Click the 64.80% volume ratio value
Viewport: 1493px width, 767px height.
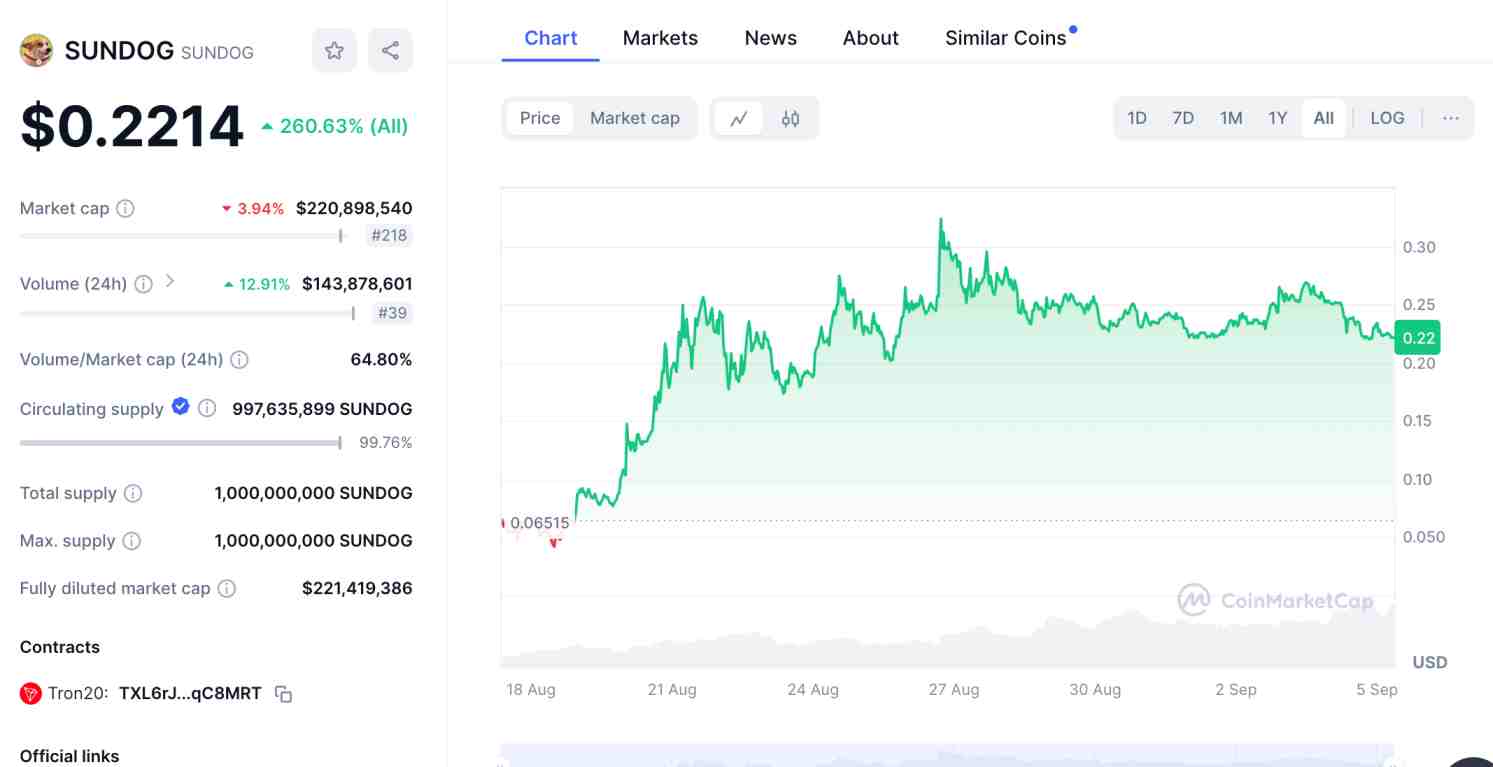coord(381,359)
